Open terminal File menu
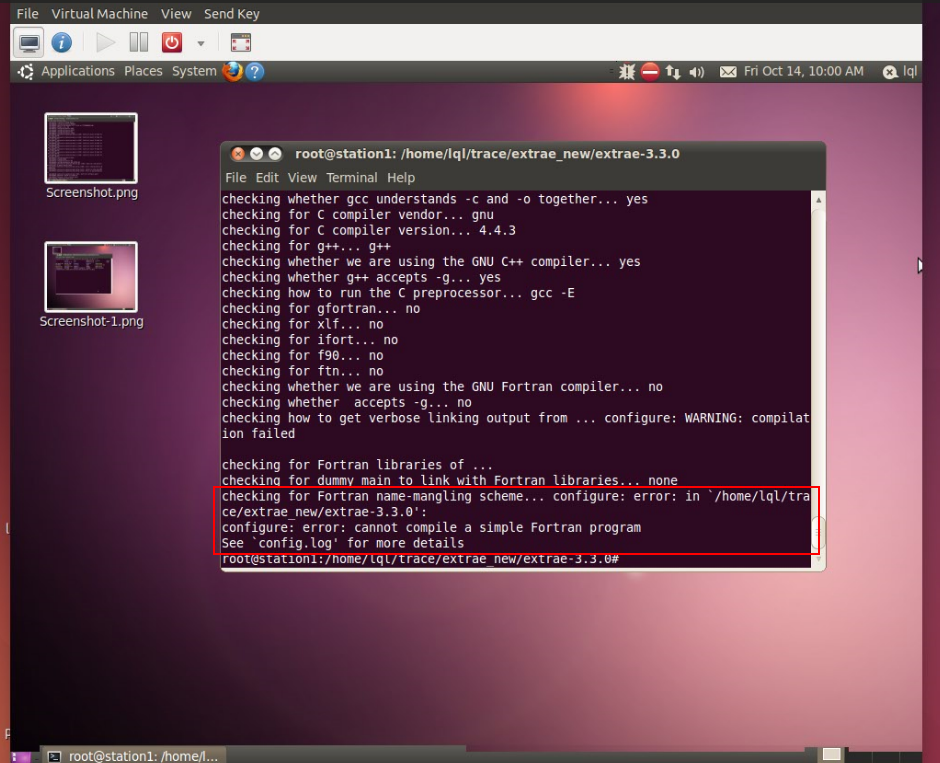 (x=236, y=177)
